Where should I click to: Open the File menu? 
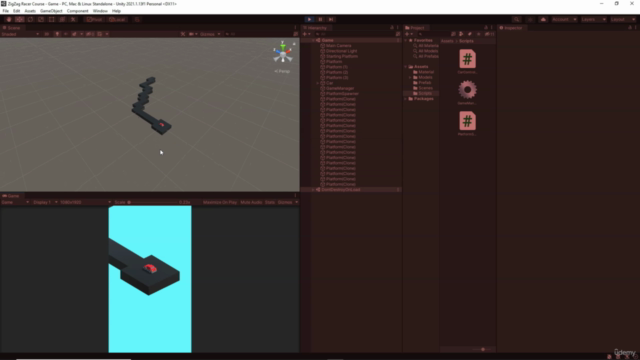[5, 11]
